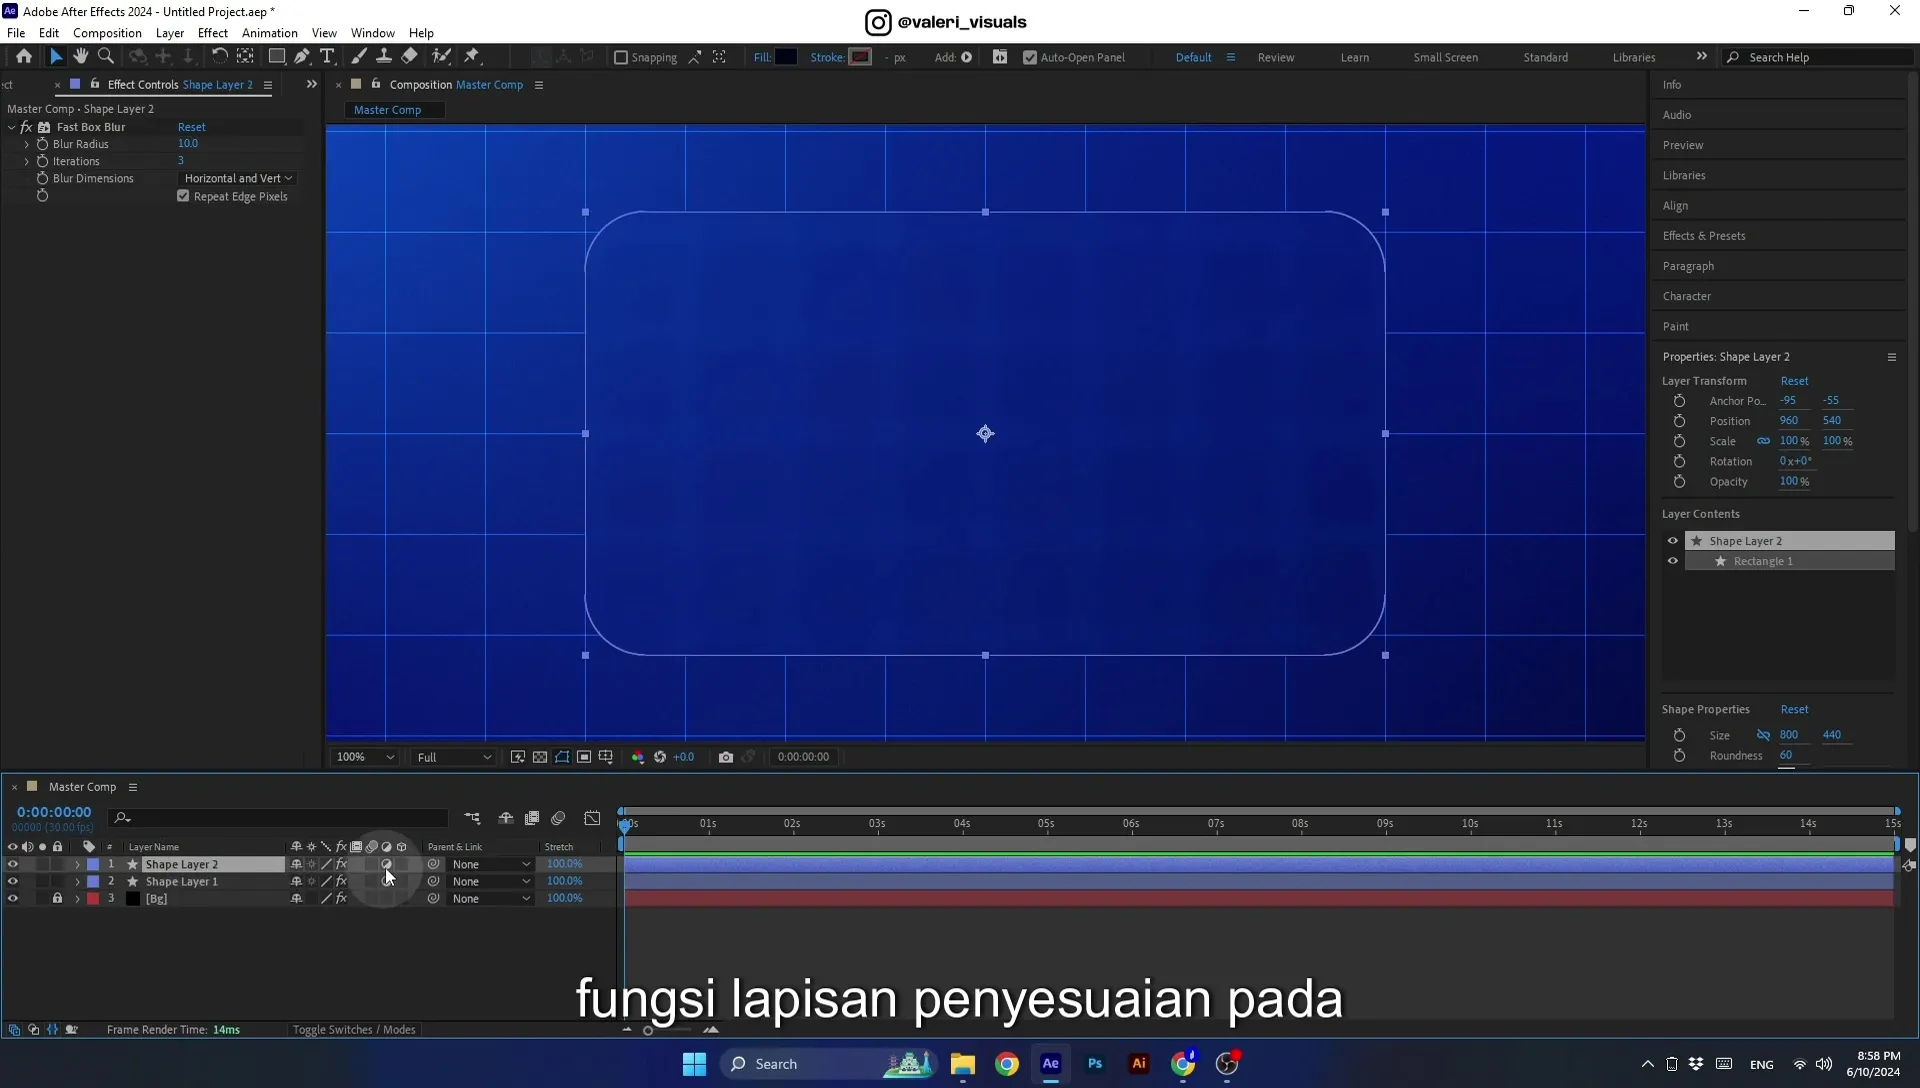
Task: Hide Shape Layer 1 in timeline
Action: pyautogui.click(x=13, y=881)
